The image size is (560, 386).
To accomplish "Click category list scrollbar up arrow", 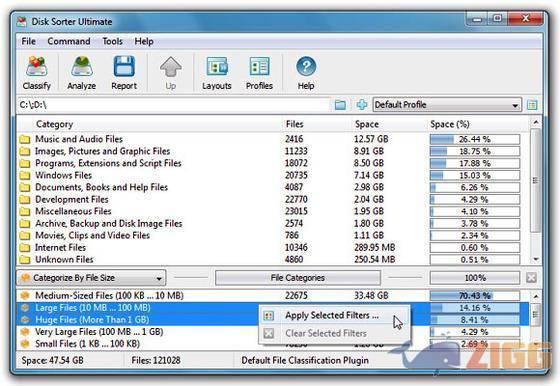I will [x=536, y=122].
